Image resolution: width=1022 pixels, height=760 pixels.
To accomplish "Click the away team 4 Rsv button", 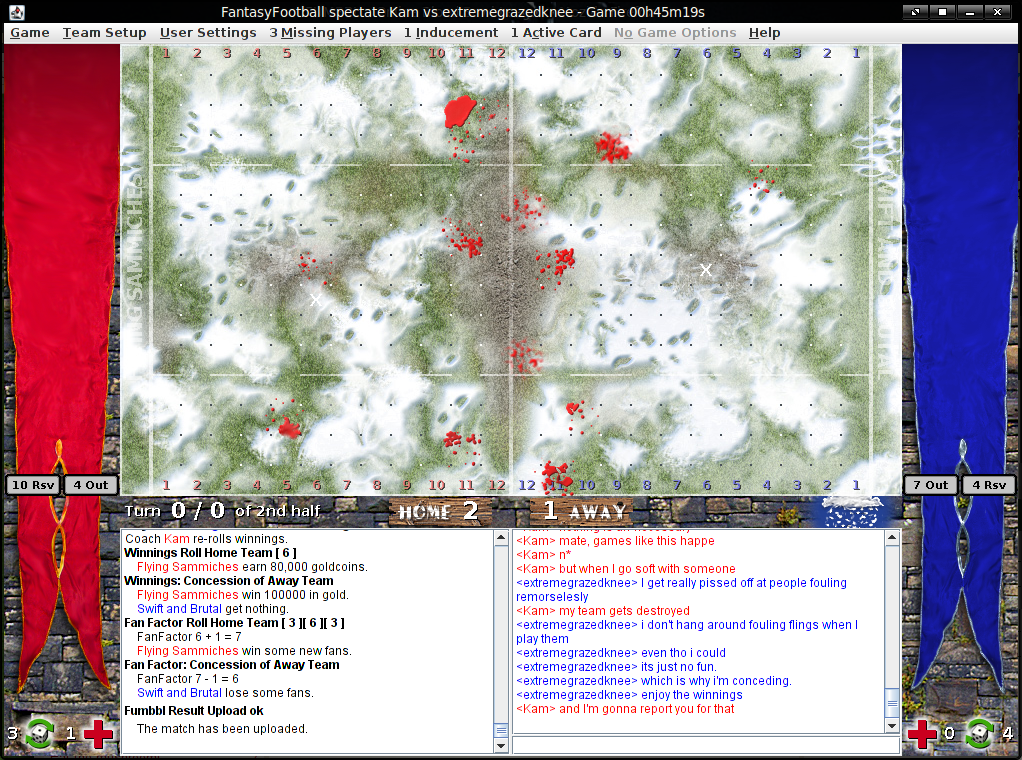I will pyautogui.click(x=989, y=485).
